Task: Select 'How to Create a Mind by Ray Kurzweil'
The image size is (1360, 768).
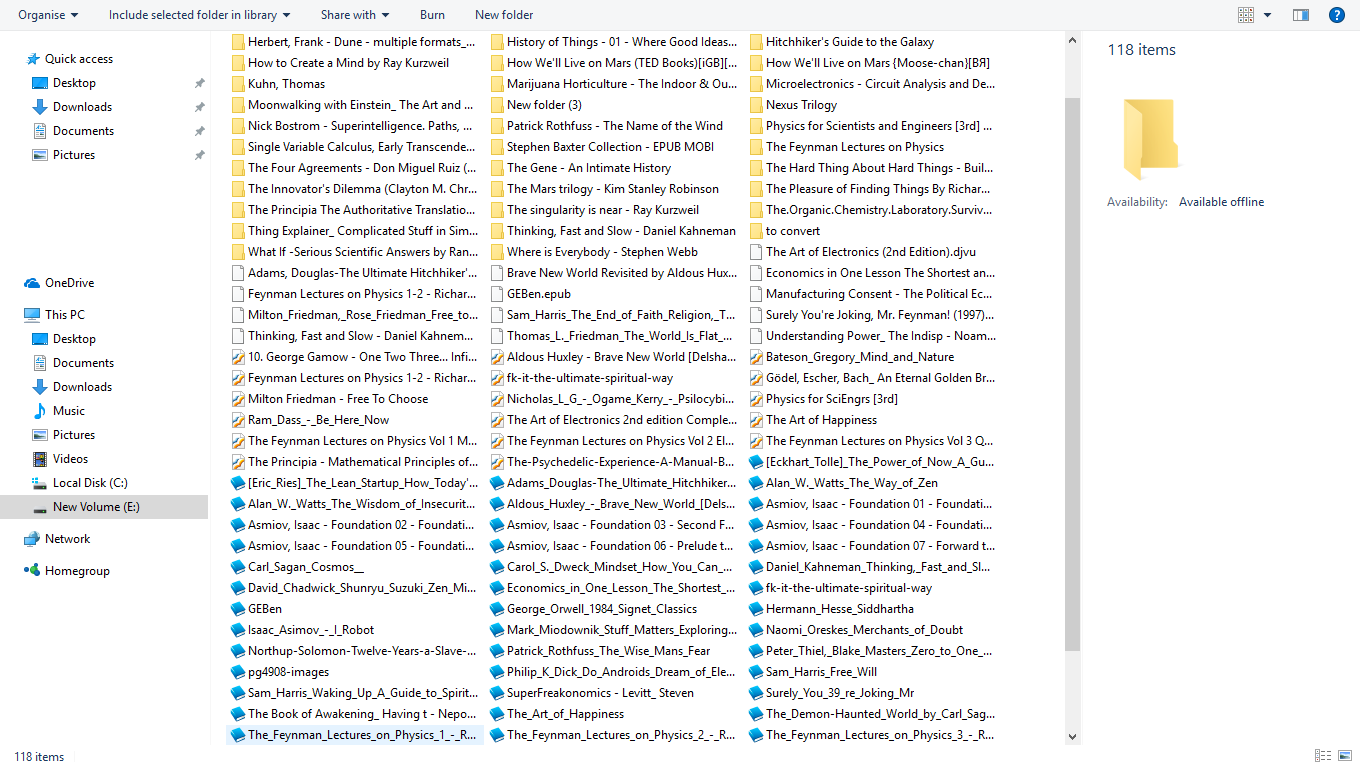Action: point(348,63)
